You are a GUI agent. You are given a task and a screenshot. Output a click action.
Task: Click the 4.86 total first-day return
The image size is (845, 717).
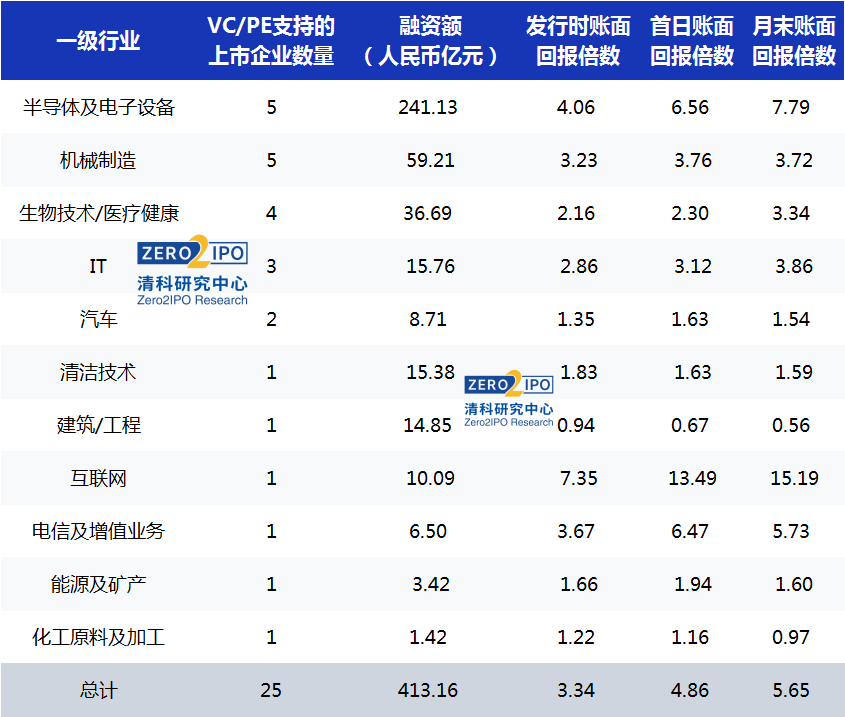[690, 690]
